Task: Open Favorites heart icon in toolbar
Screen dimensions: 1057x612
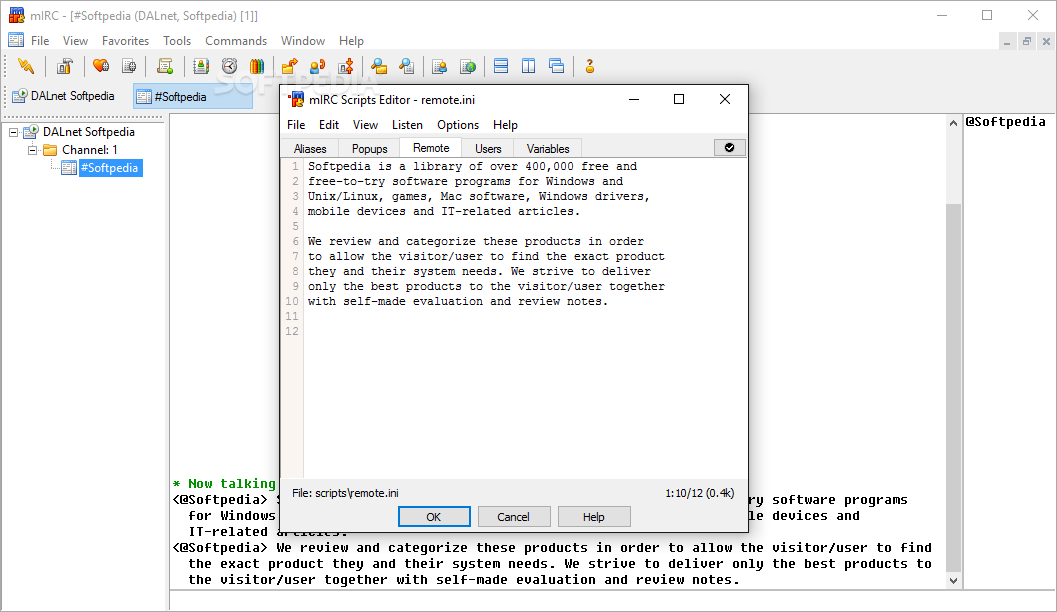Action: 101,66
